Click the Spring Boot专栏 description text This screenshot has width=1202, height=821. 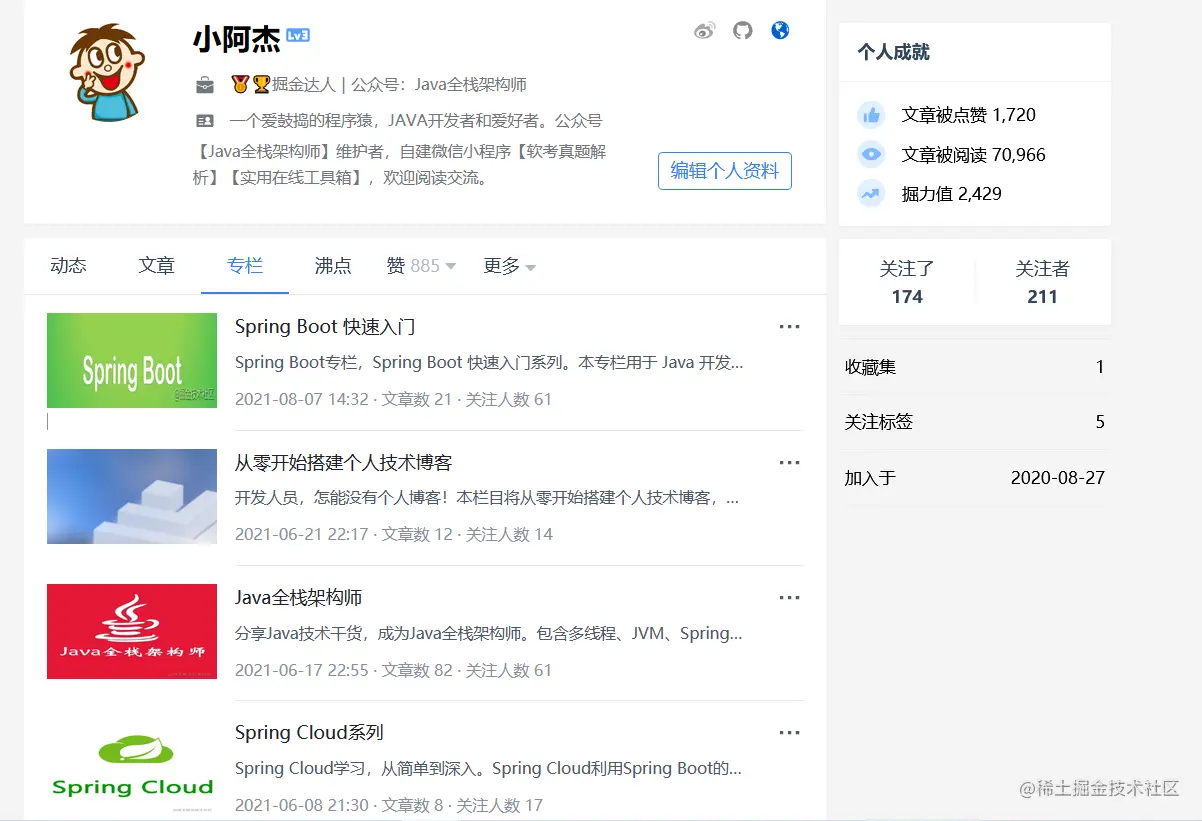click(x=489, y=363)
